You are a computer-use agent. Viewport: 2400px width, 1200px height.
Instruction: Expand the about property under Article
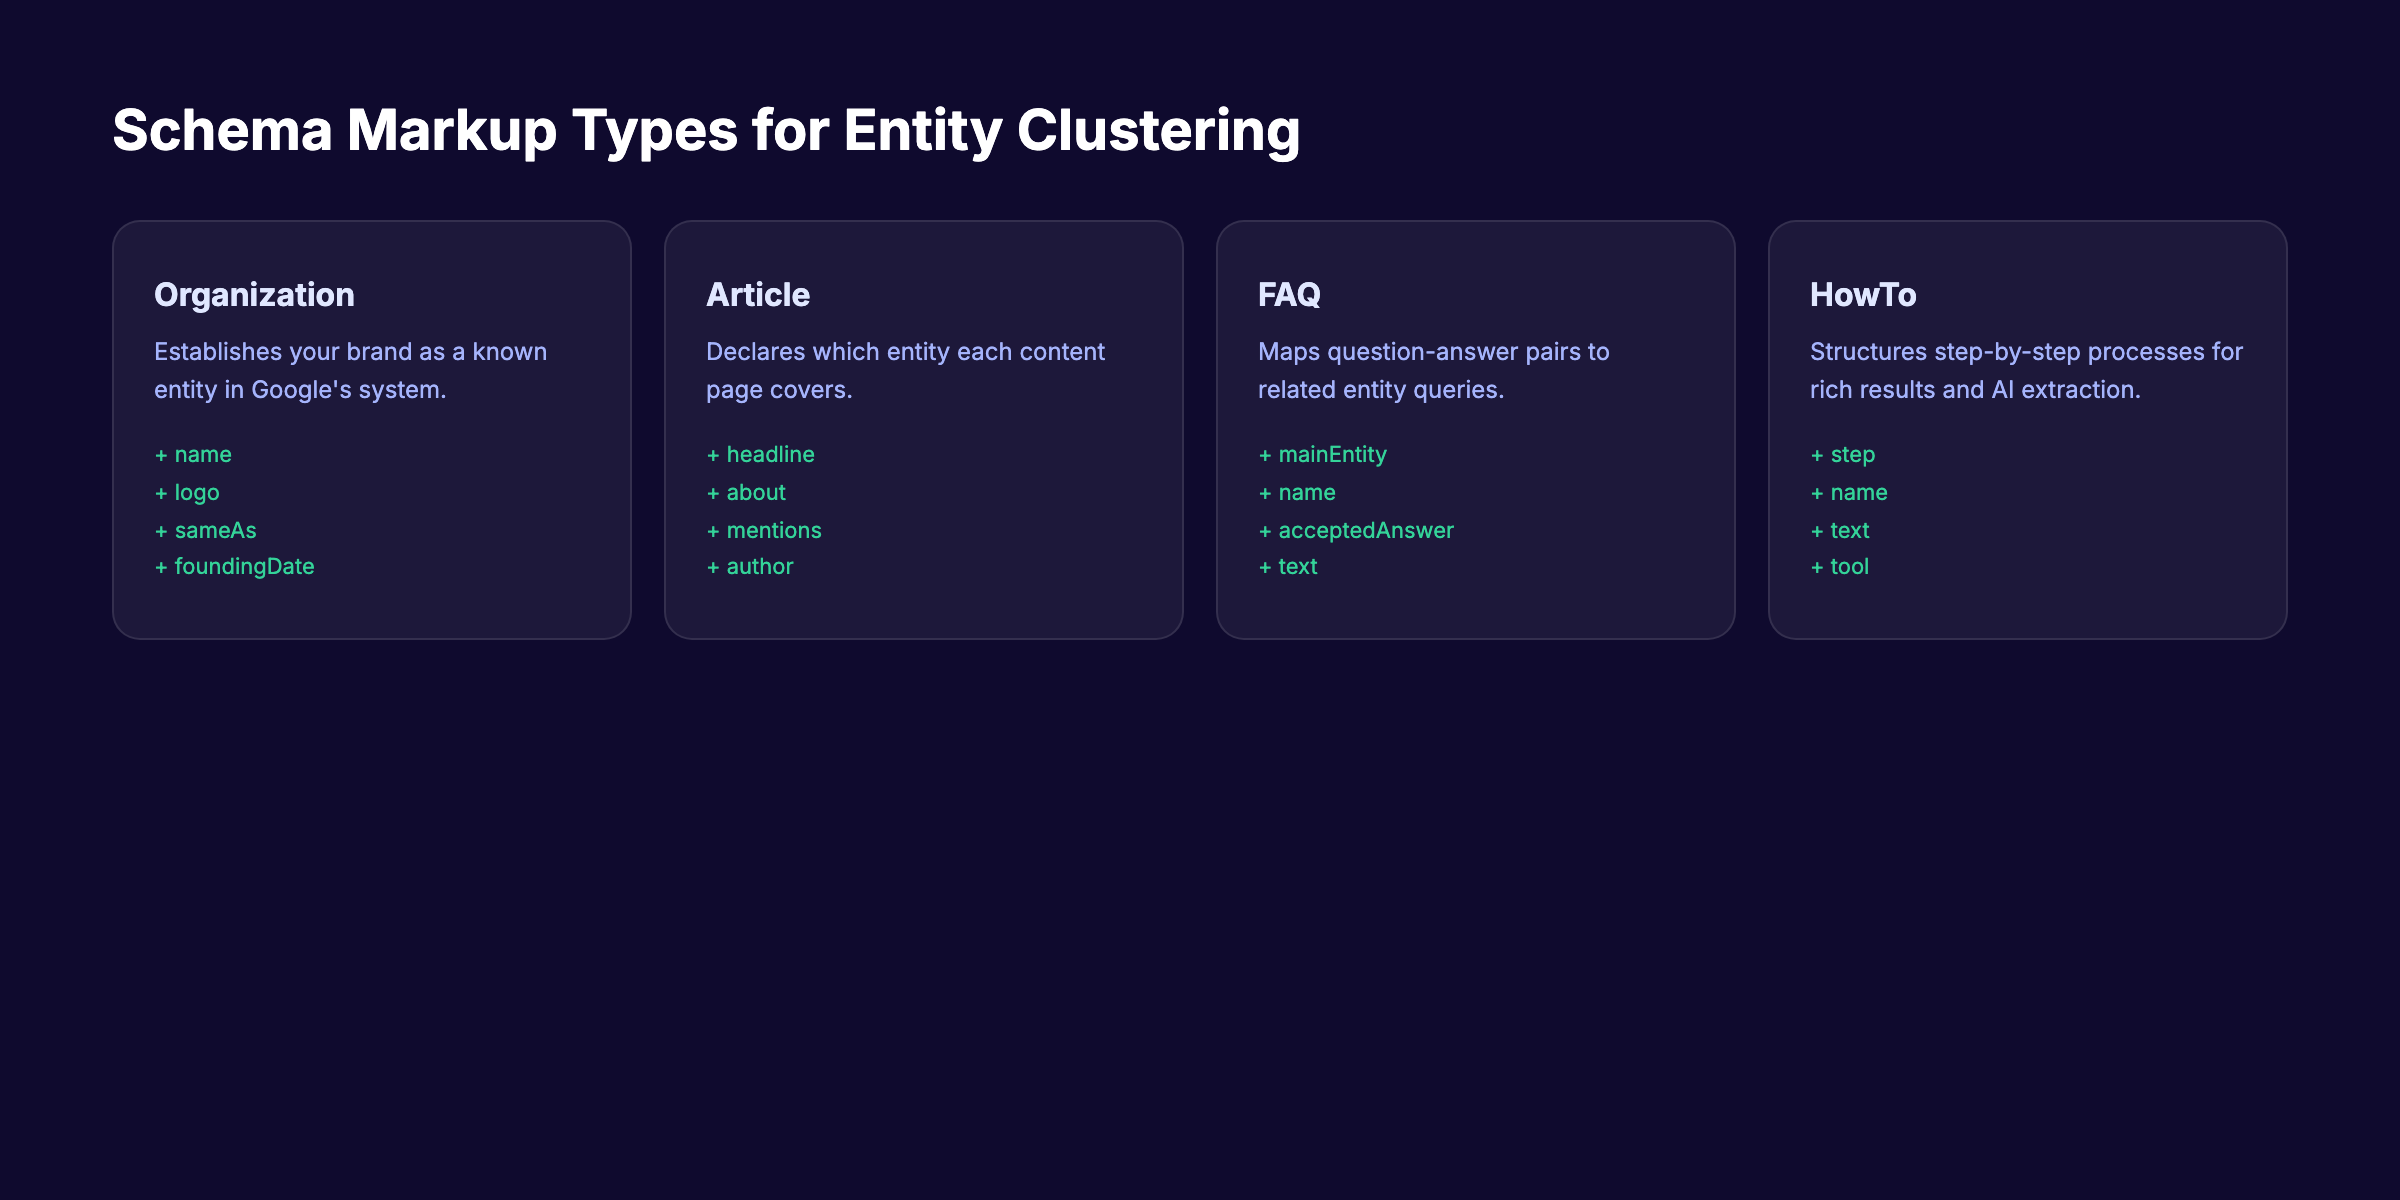[747, 492]
